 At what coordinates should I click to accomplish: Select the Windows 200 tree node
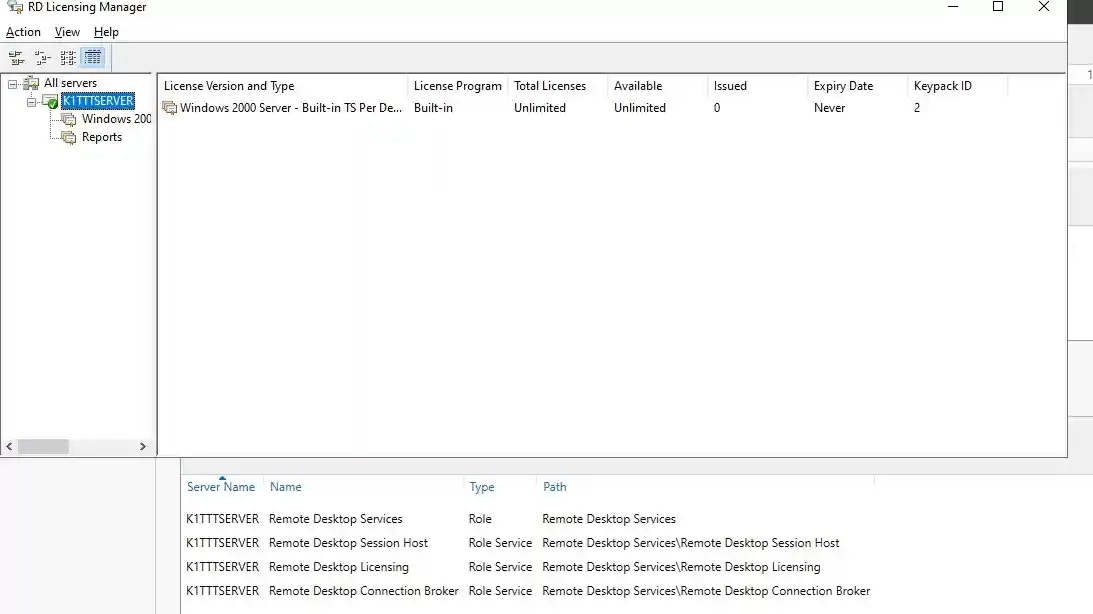116,119
